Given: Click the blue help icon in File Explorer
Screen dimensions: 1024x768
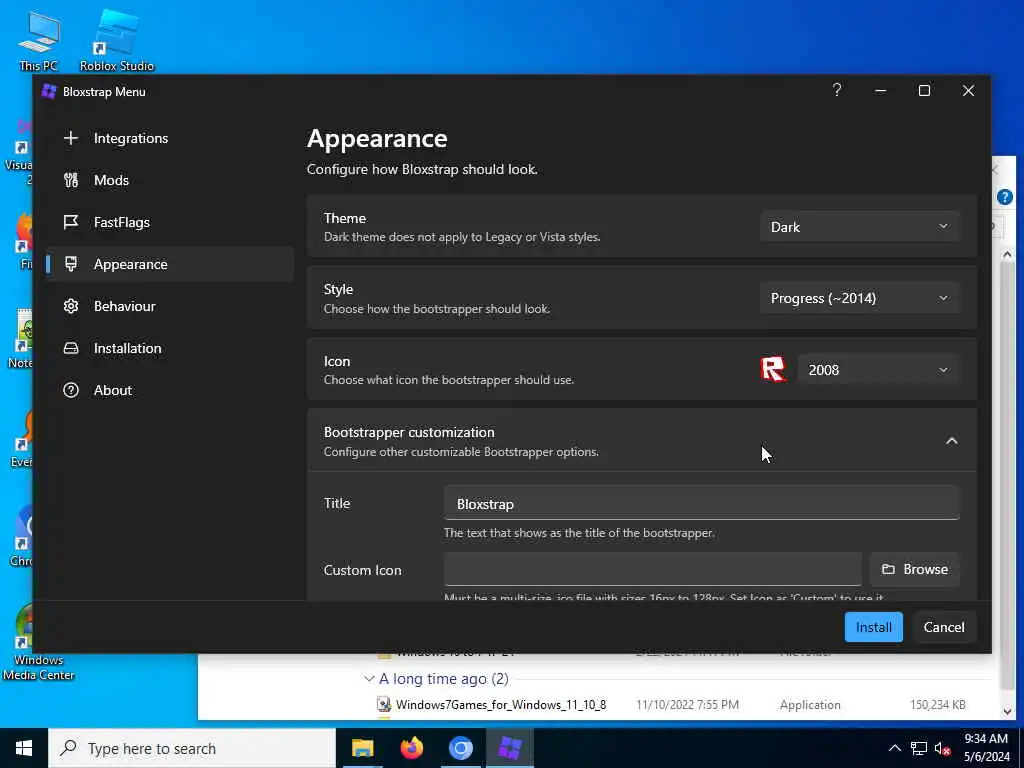Looking at the screenshot, I should click(1005, 197).
